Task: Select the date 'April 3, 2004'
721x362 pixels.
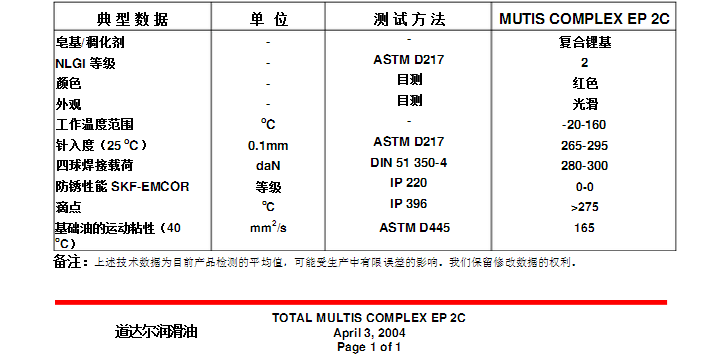Action: tap(369, 333)
